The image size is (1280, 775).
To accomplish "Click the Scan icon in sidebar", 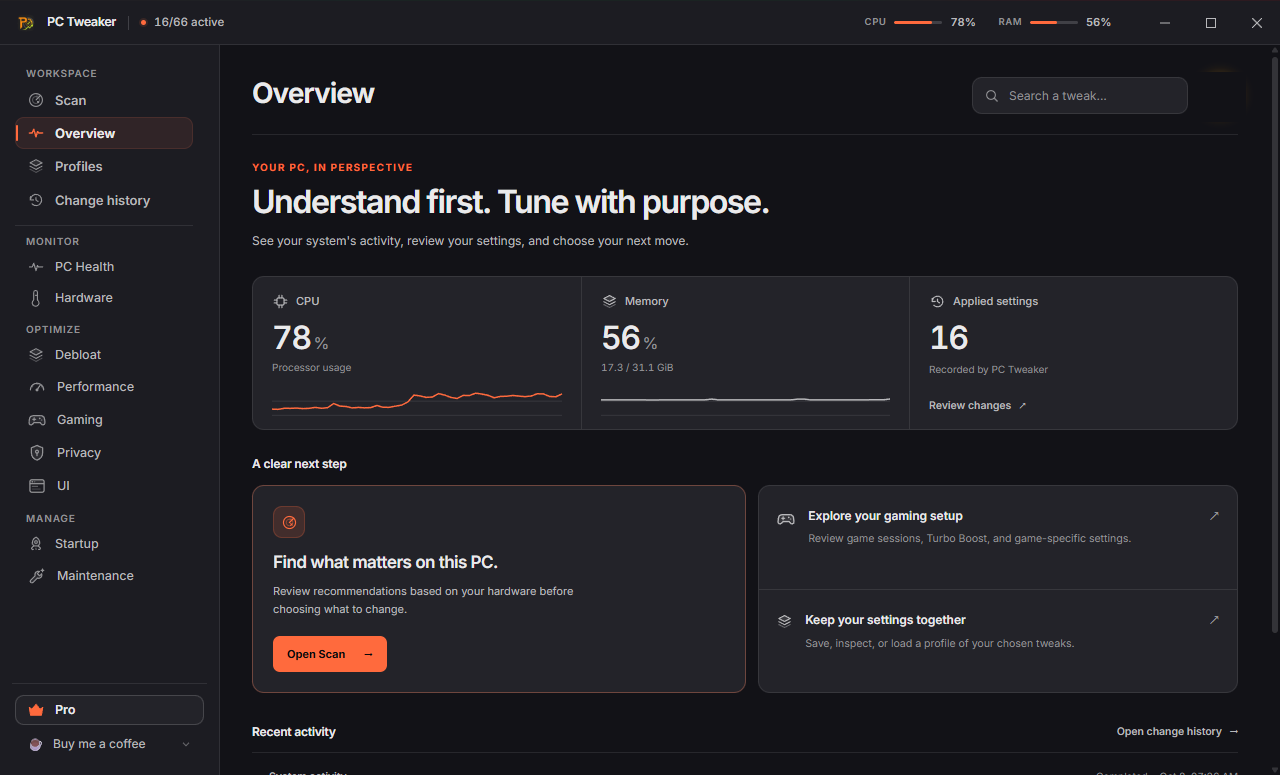I will [x=36, y=100].
